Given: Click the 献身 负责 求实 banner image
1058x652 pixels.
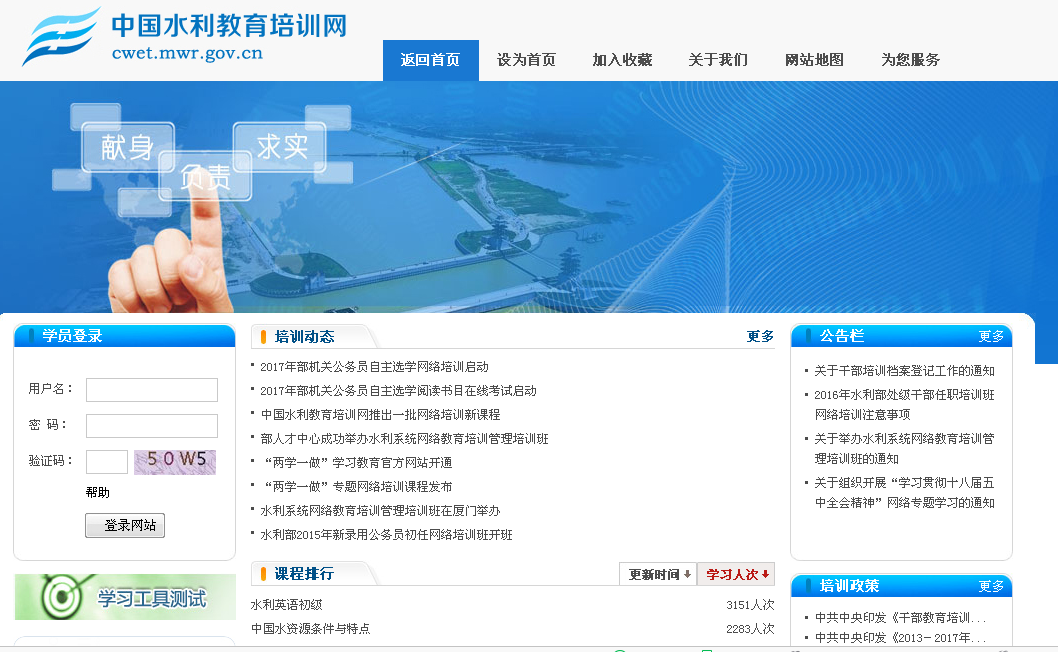Looking at the screenshot, I should (528, 197).
